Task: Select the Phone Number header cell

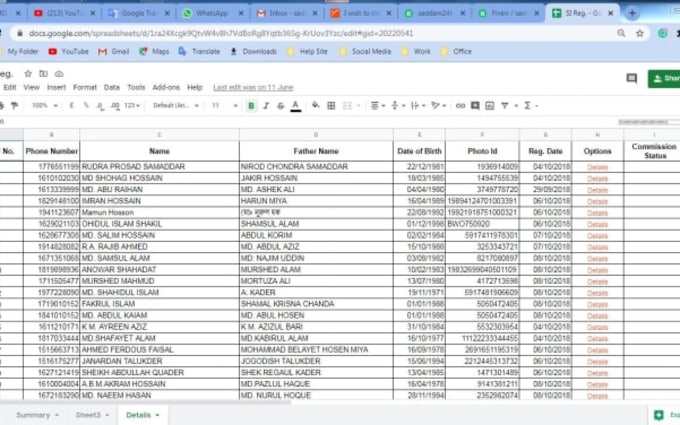Action: click(52, 151)
